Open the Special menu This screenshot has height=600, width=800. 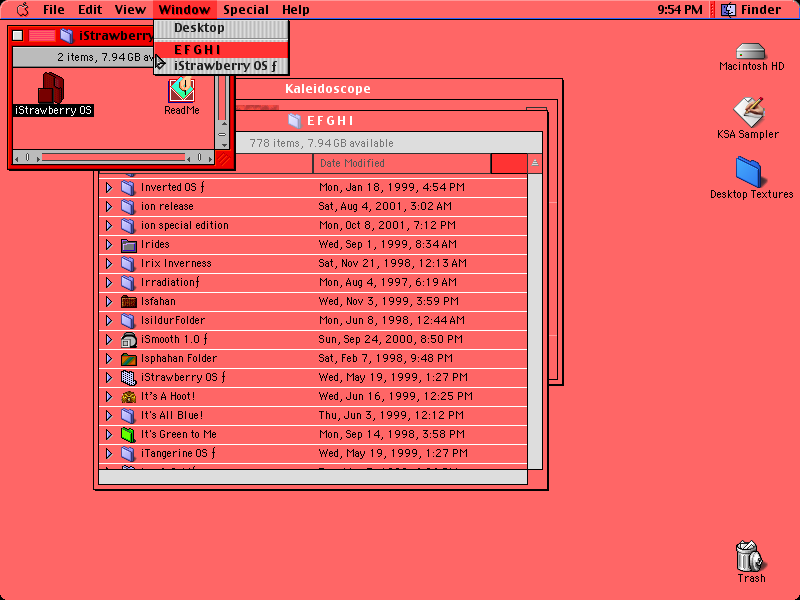pyautogui.click(x=246, y=10)
